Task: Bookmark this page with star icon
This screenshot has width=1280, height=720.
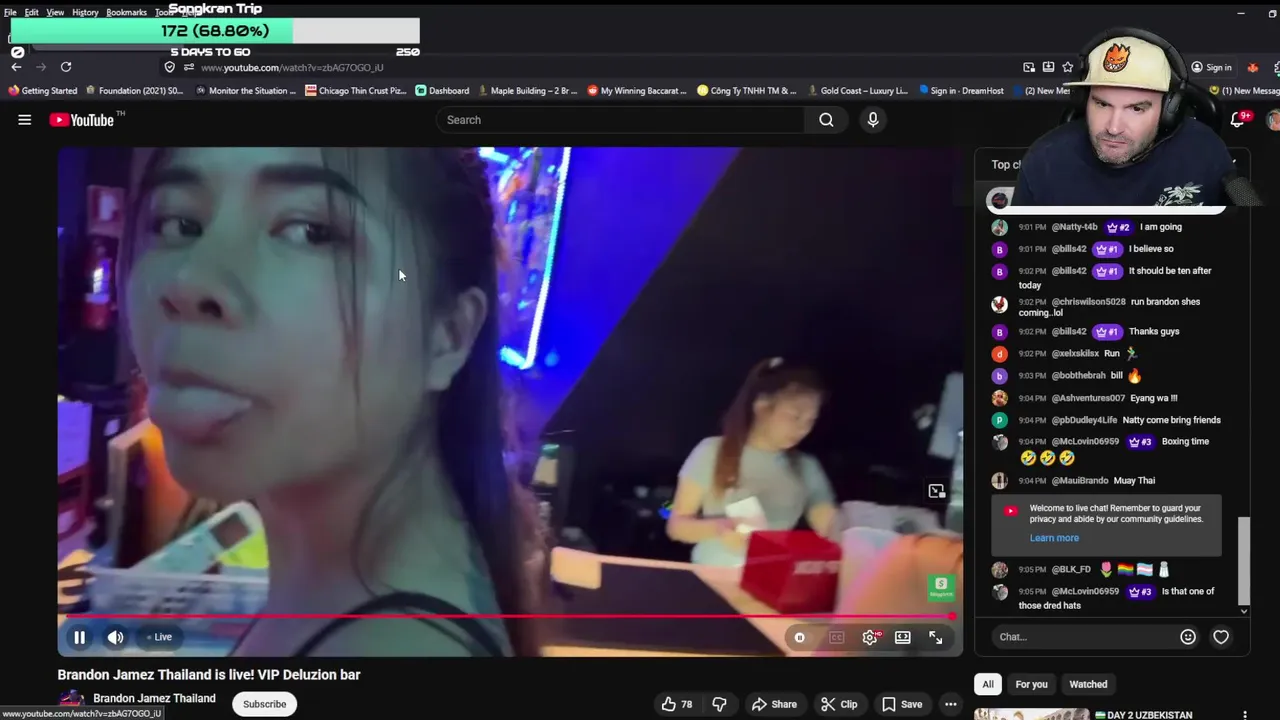Action: 1068,67
